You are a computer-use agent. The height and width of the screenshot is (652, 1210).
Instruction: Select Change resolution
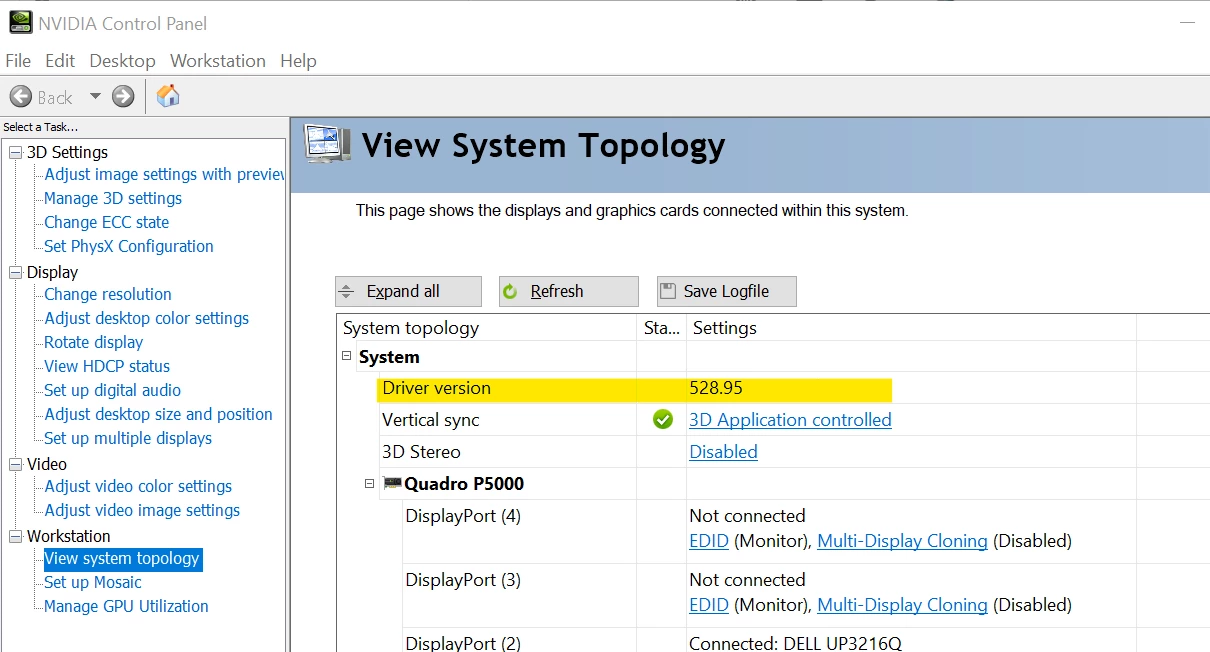click(108, 294)
